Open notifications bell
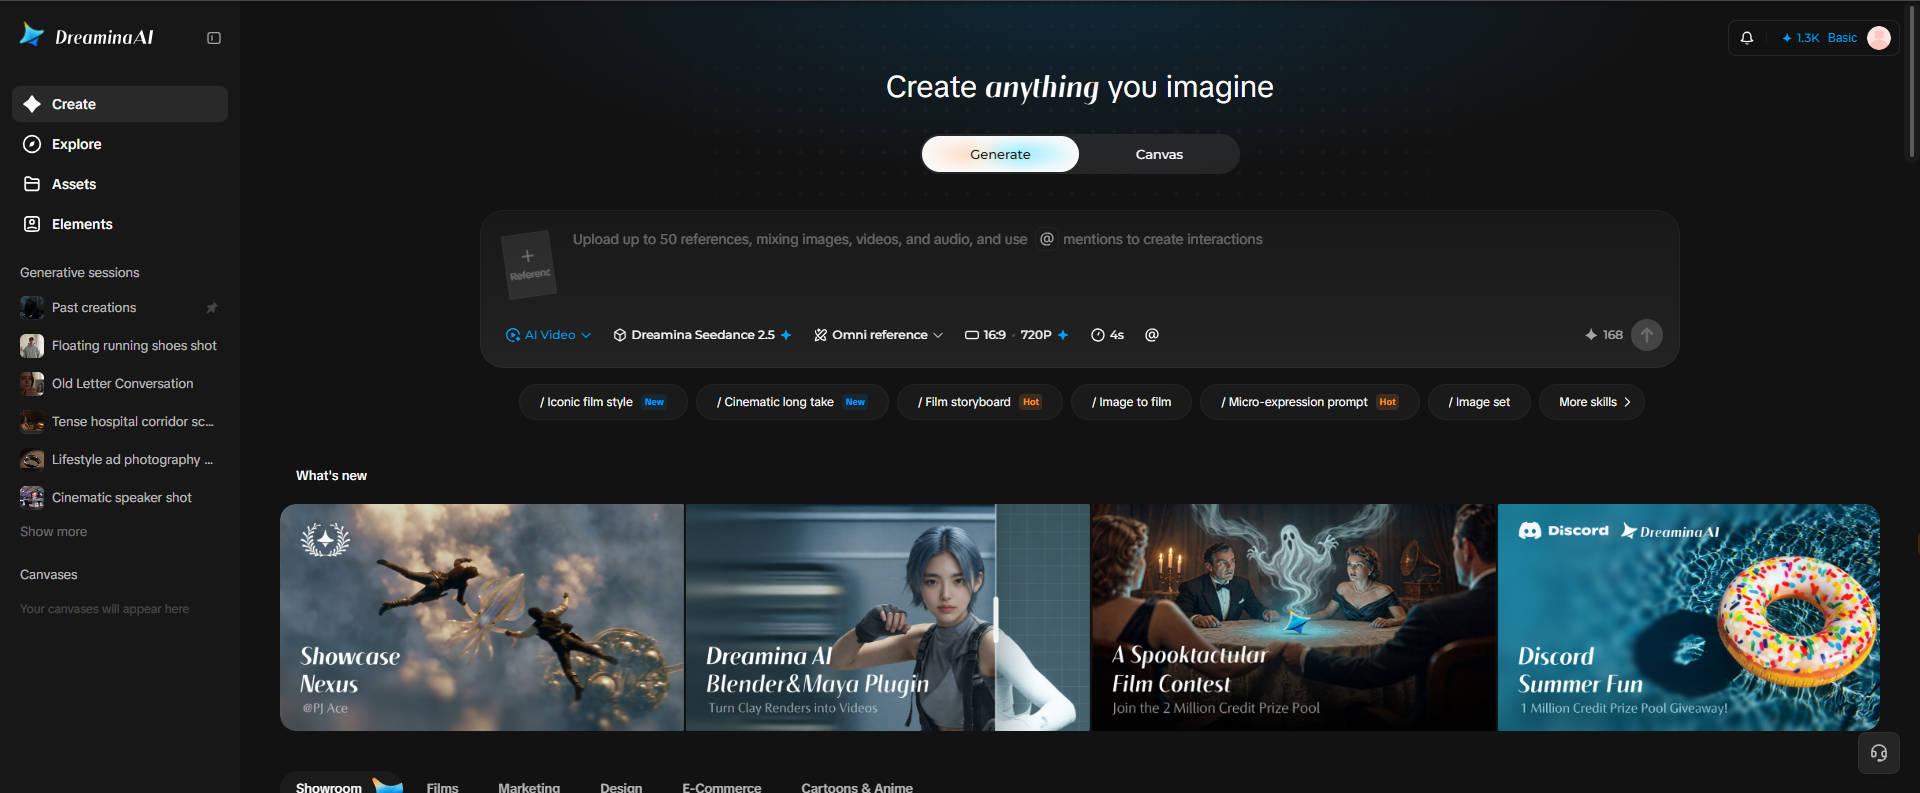Viewport: 1920px width, 793px height. pos(1747,38)
